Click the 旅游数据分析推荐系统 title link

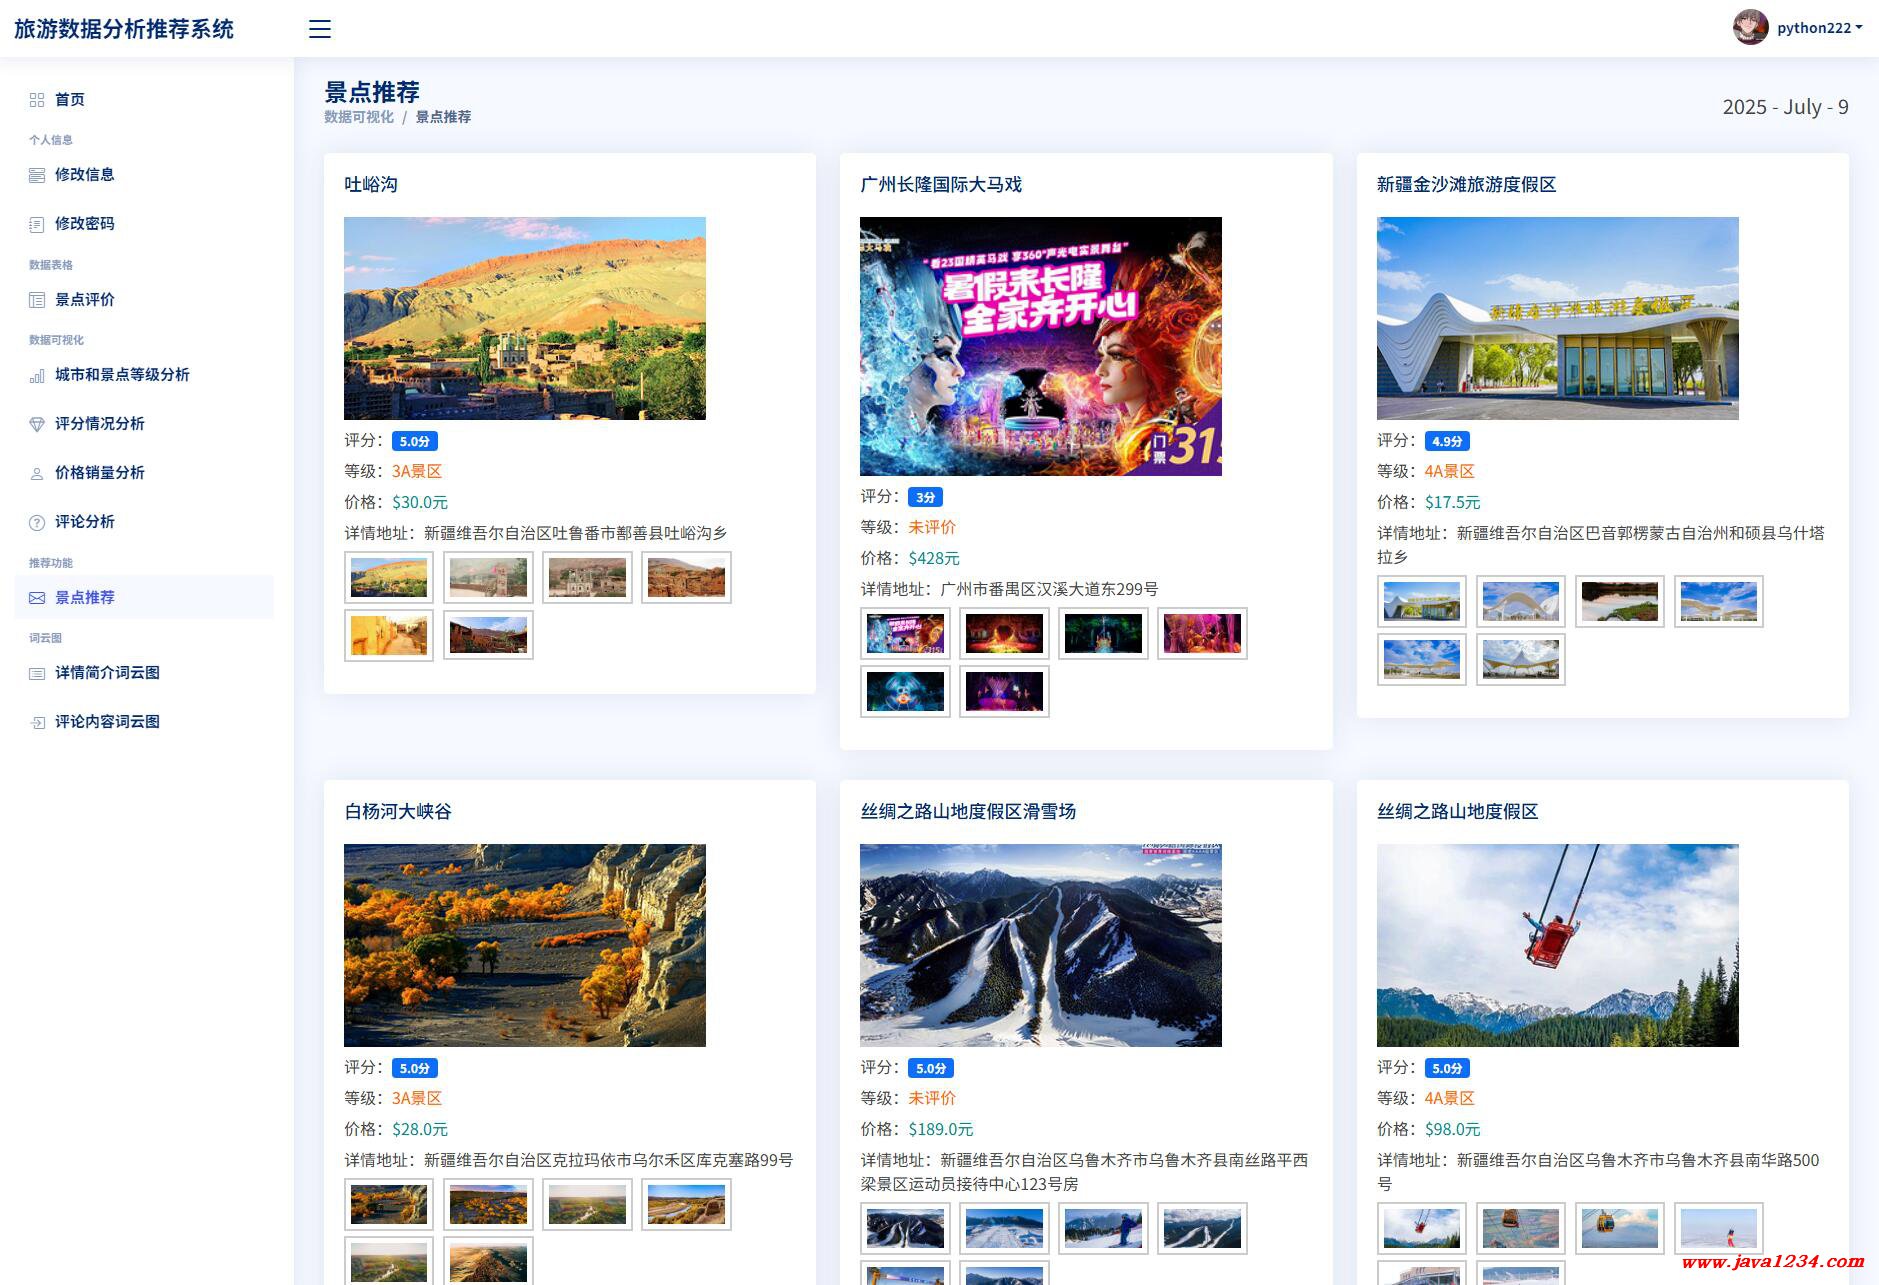coord(124,29)
